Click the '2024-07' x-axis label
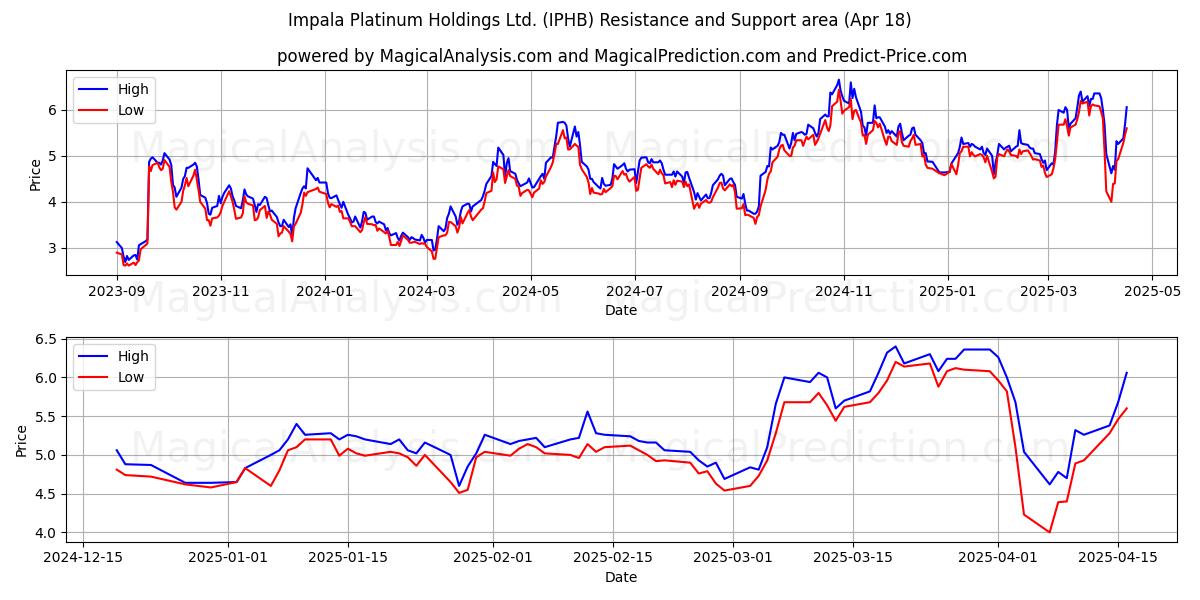Image resolution: width=1200 pixels, height=600 pixels. (x=635, y=292)
